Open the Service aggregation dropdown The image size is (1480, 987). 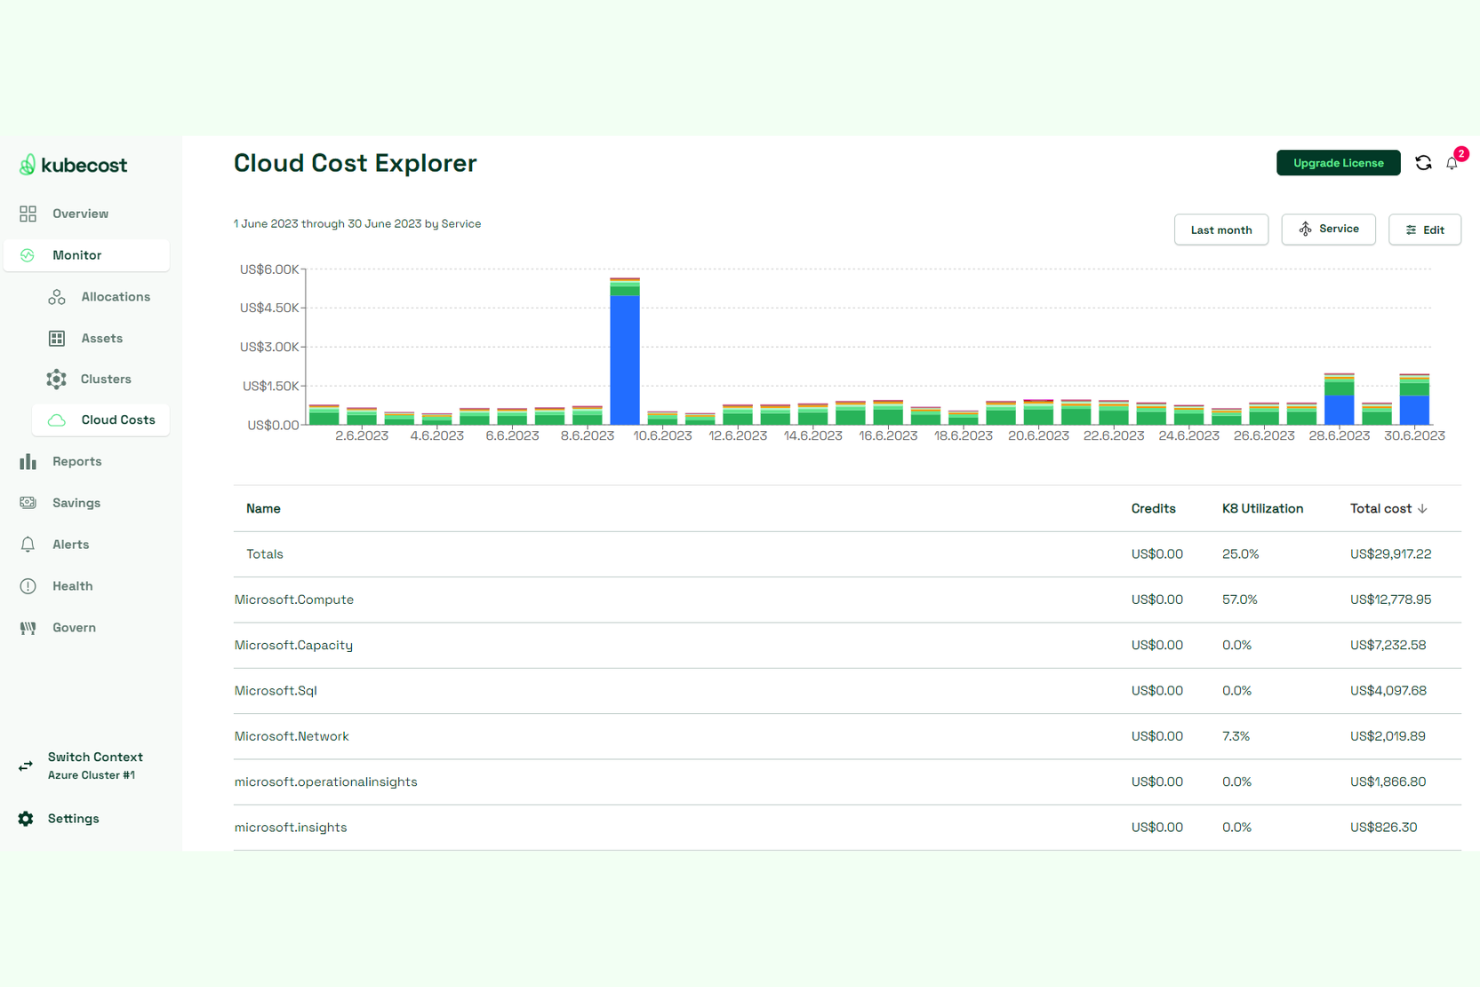(x=1328, y=229)
